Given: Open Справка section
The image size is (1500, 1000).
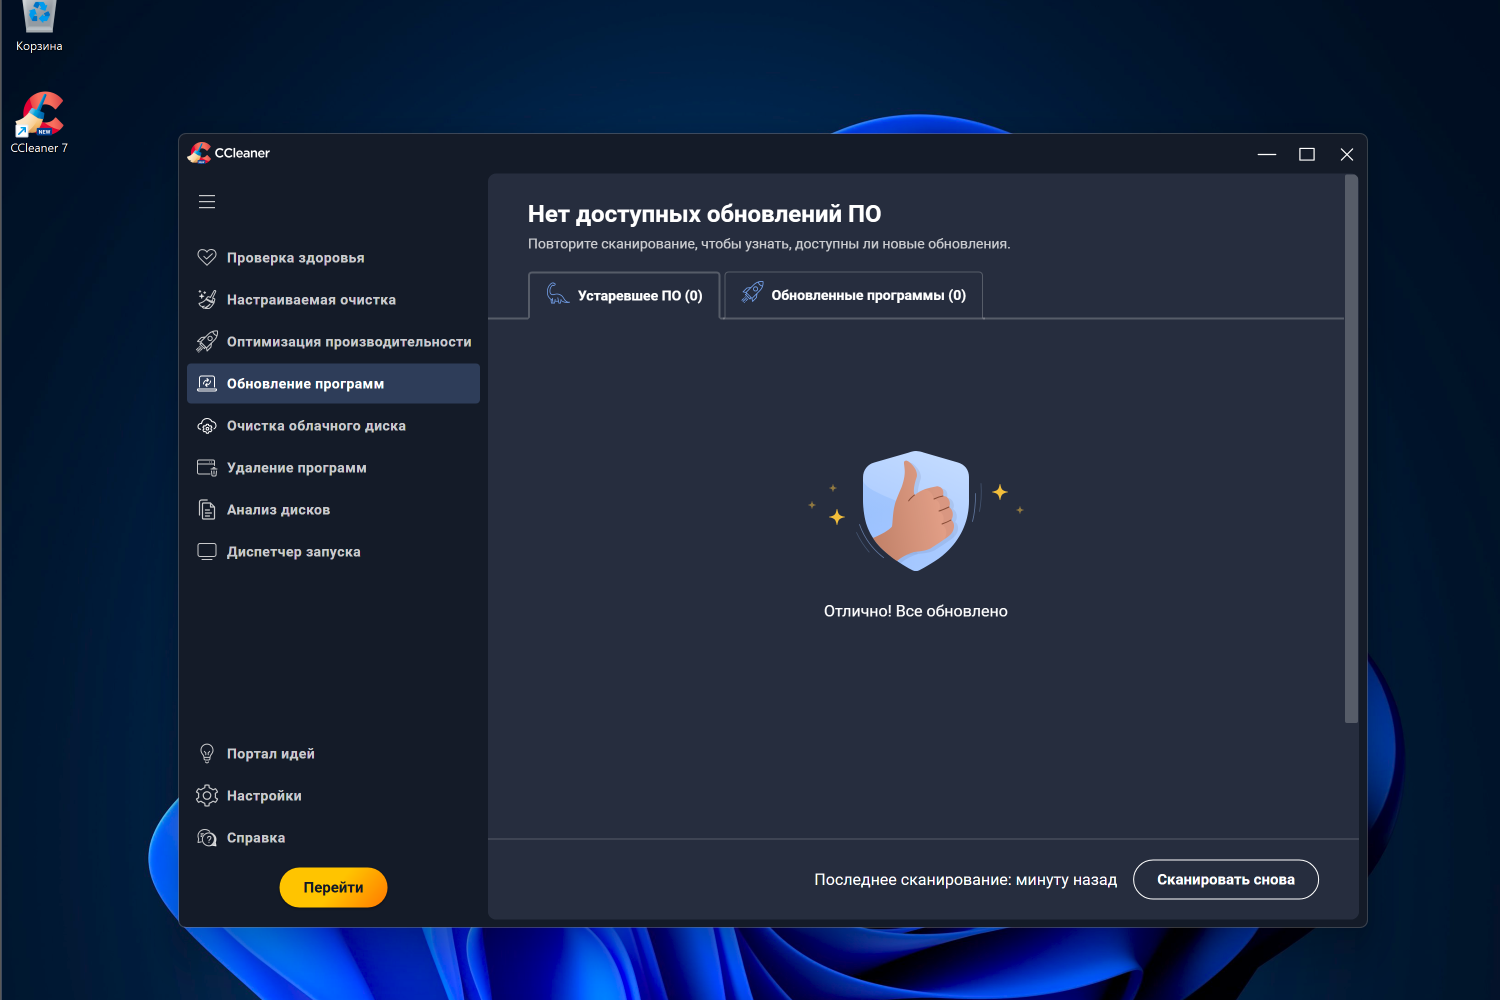Looking at the screenshot, I should (x=333, y=838).
